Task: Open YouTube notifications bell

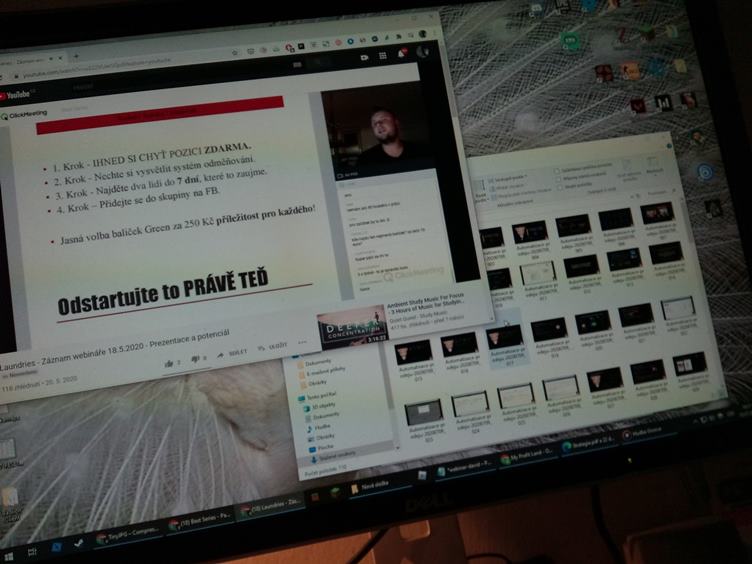Action: pyautogui.click(x=401, y=53)
